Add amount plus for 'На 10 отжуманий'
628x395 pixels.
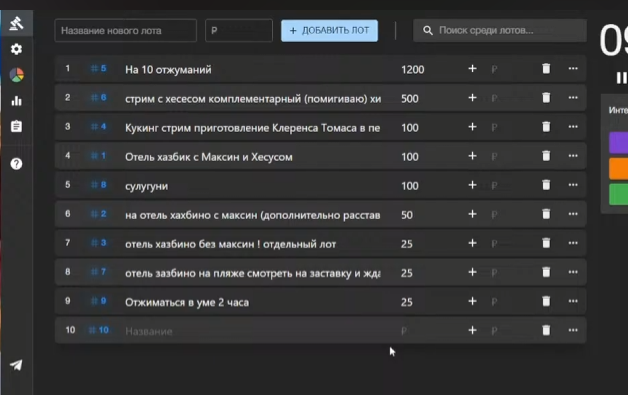[x=472, y=69]
